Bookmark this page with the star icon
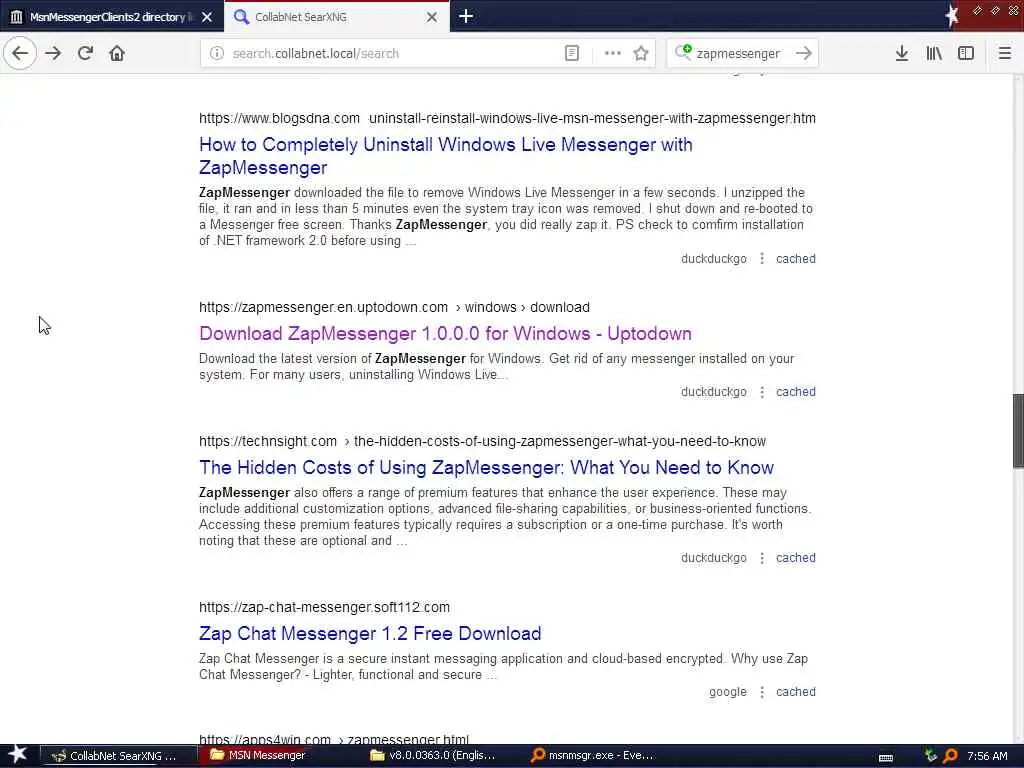1024x768 pixels. (x=641, y=53)
